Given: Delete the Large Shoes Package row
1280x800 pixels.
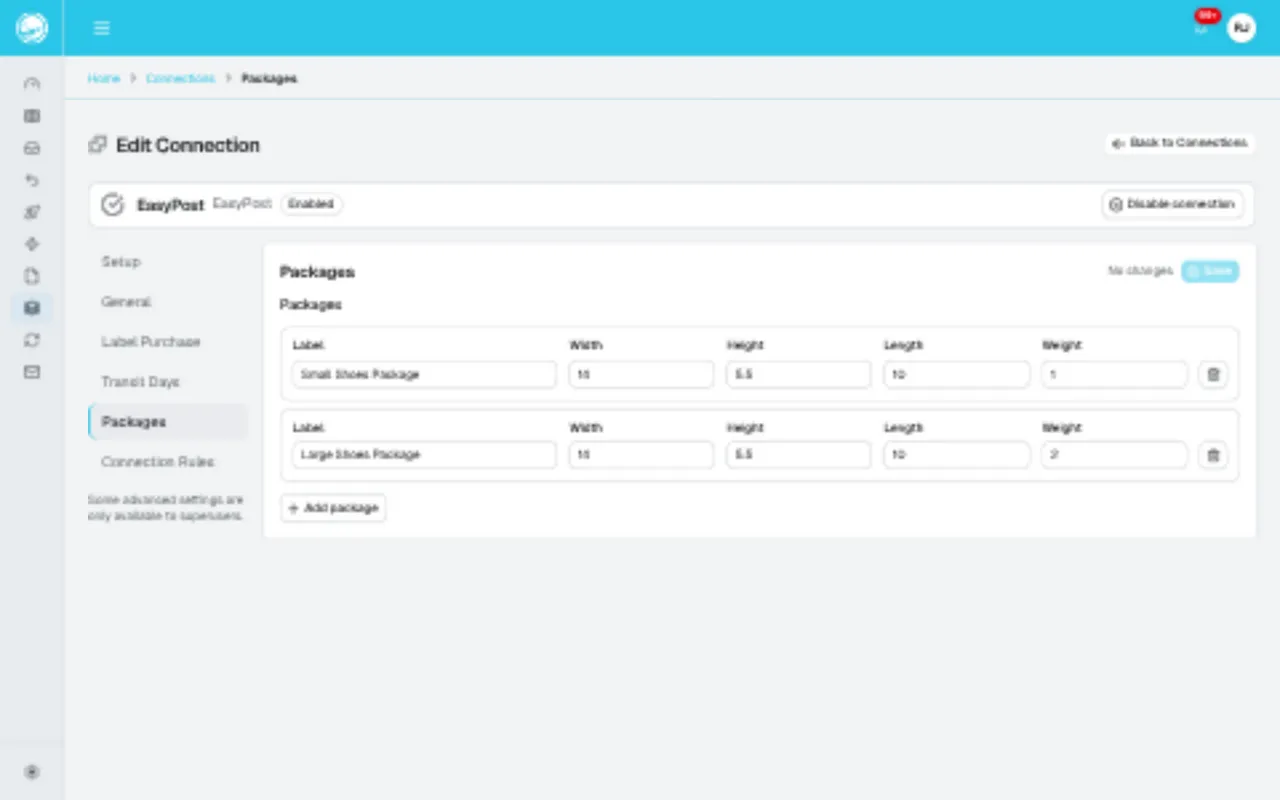Looking at the screenshot, I should 1213,455.
